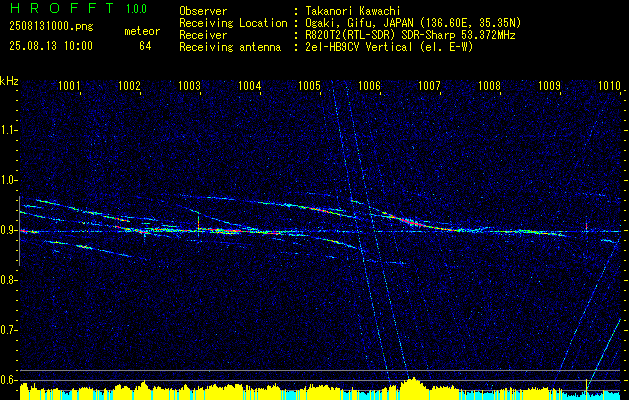This screenshot has width=629, height=400.
Task: Click the 1004 time axis marker
Action: click(x=250, y=85)
